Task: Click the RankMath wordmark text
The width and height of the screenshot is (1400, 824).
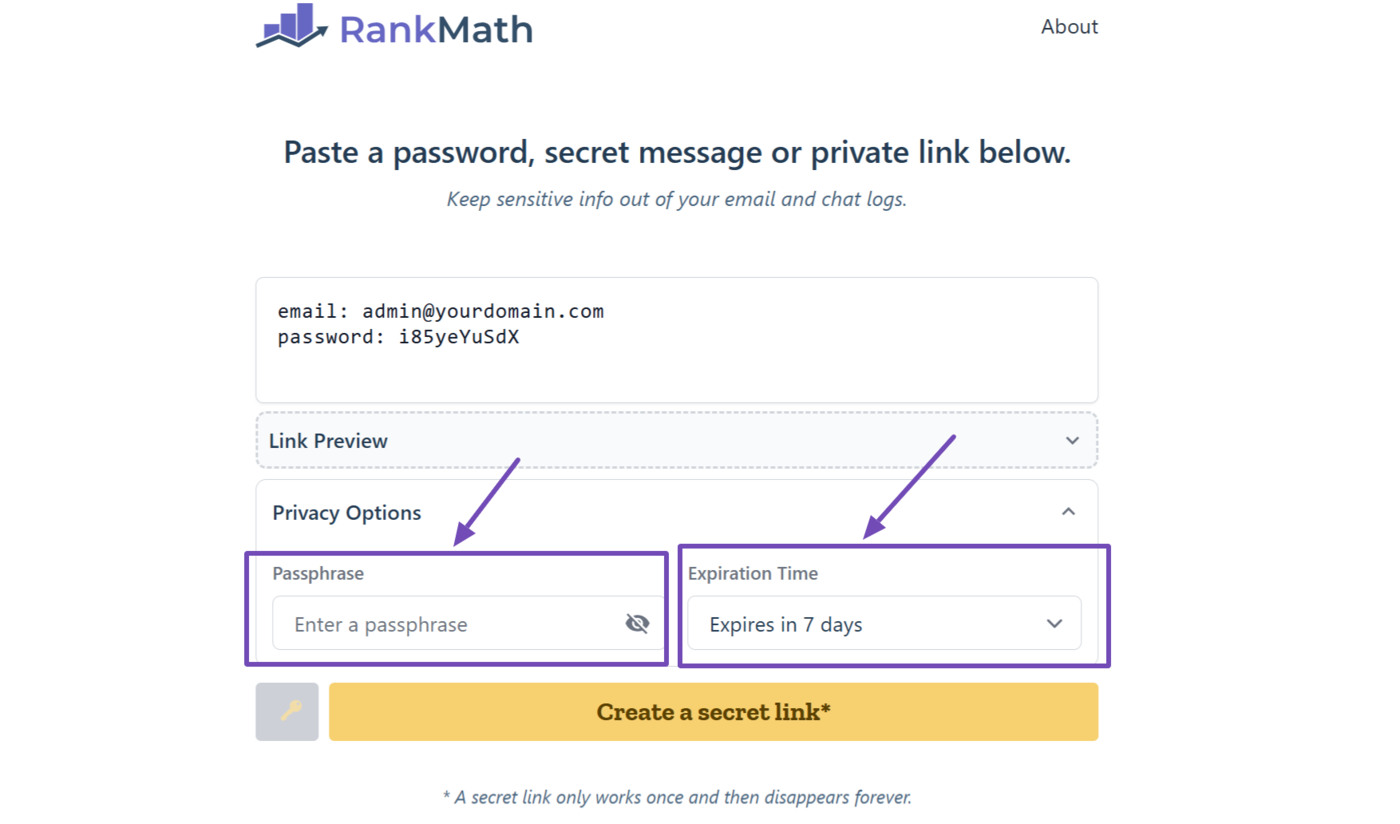Action: [x=435, y=29]
